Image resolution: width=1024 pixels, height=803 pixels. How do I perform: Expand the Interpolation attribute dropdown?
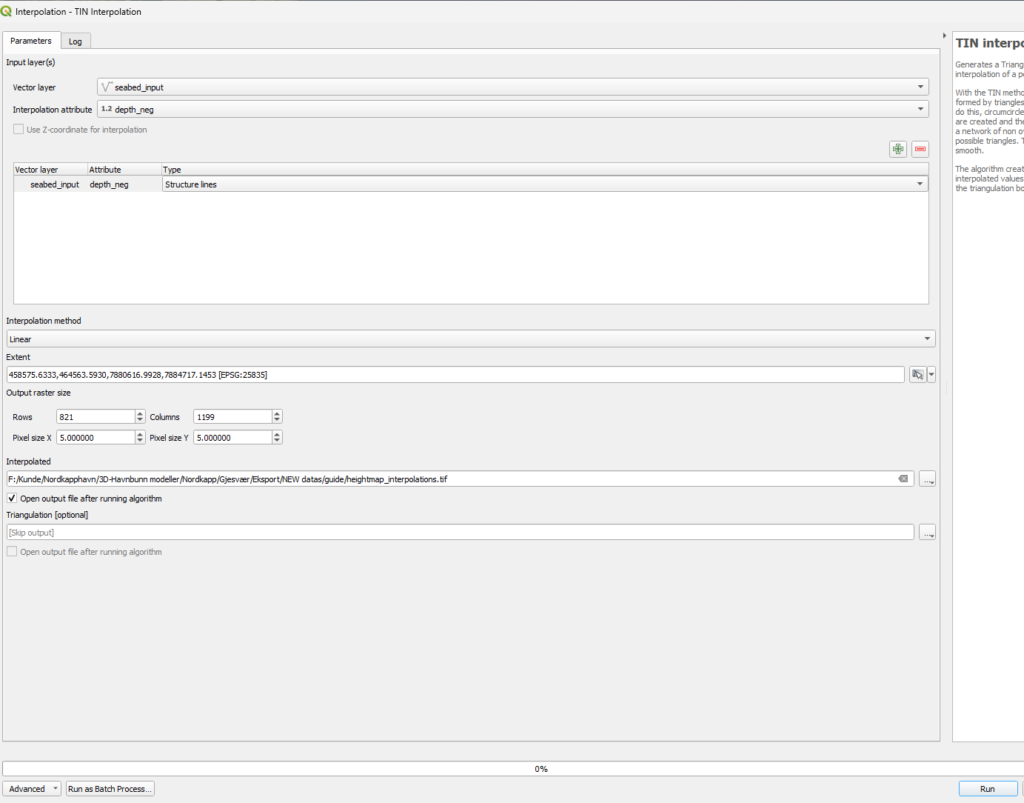pyautogui.click(x=512, y=109)
